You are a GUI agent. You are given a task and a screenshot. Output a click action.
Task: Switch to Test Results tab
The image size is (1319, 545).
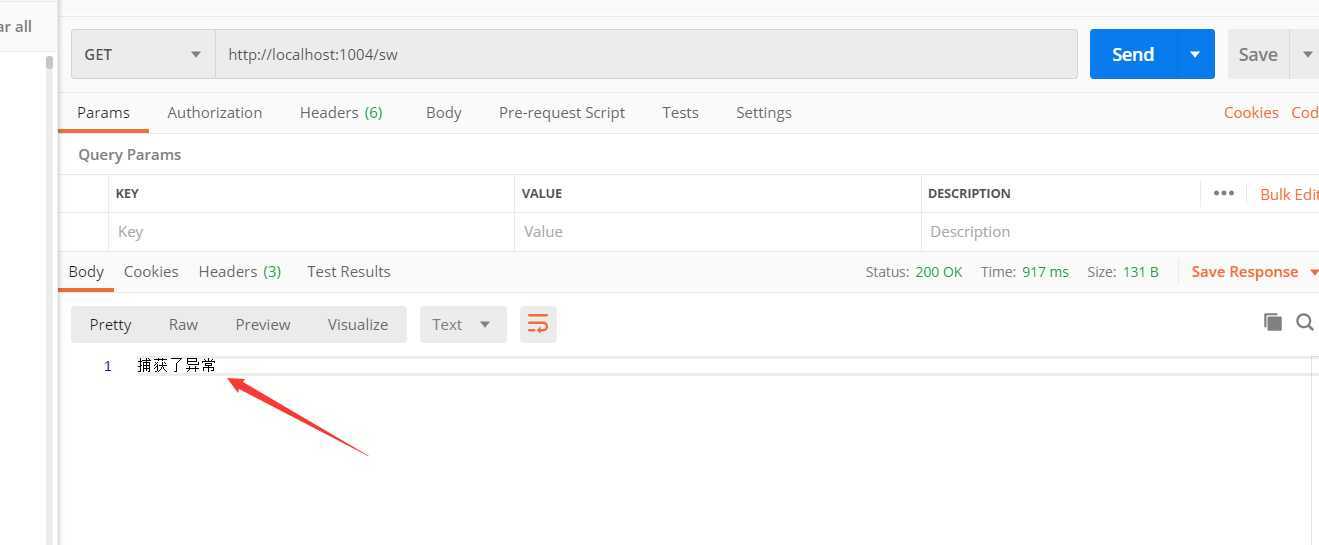point(348,272)
